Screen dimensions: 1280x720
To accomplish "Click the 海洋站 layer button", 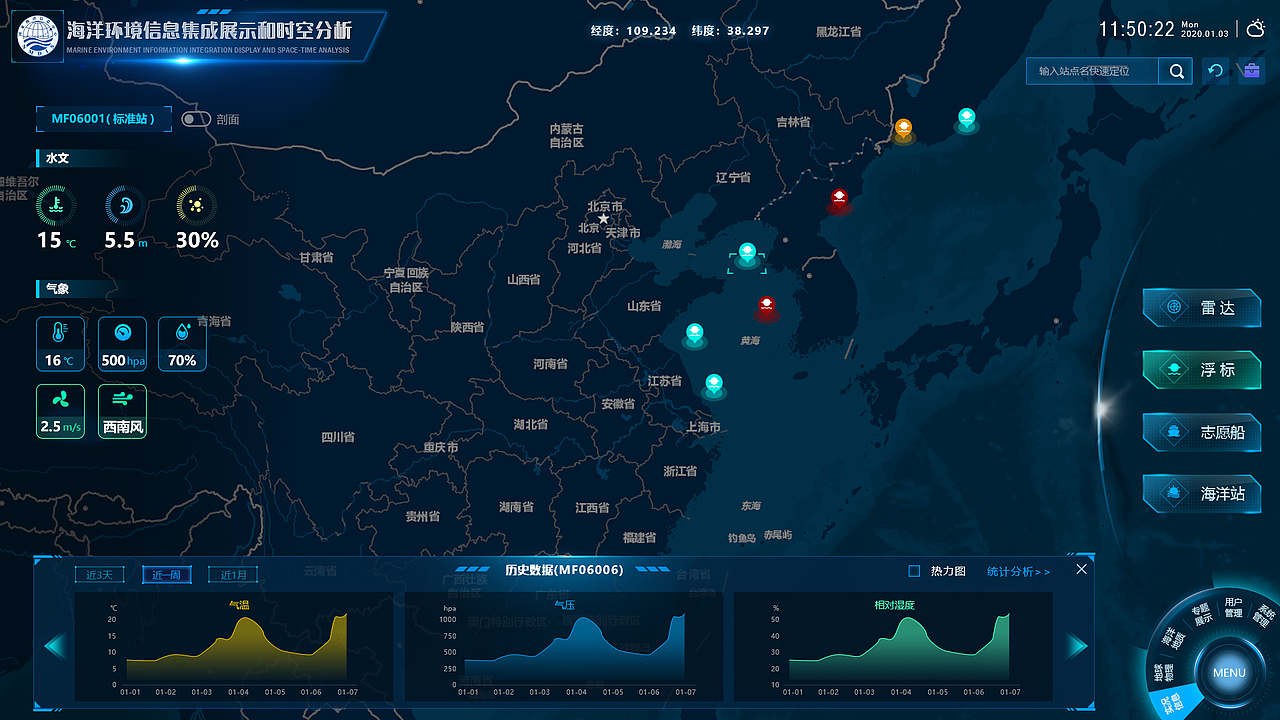I will (1202, 493).
